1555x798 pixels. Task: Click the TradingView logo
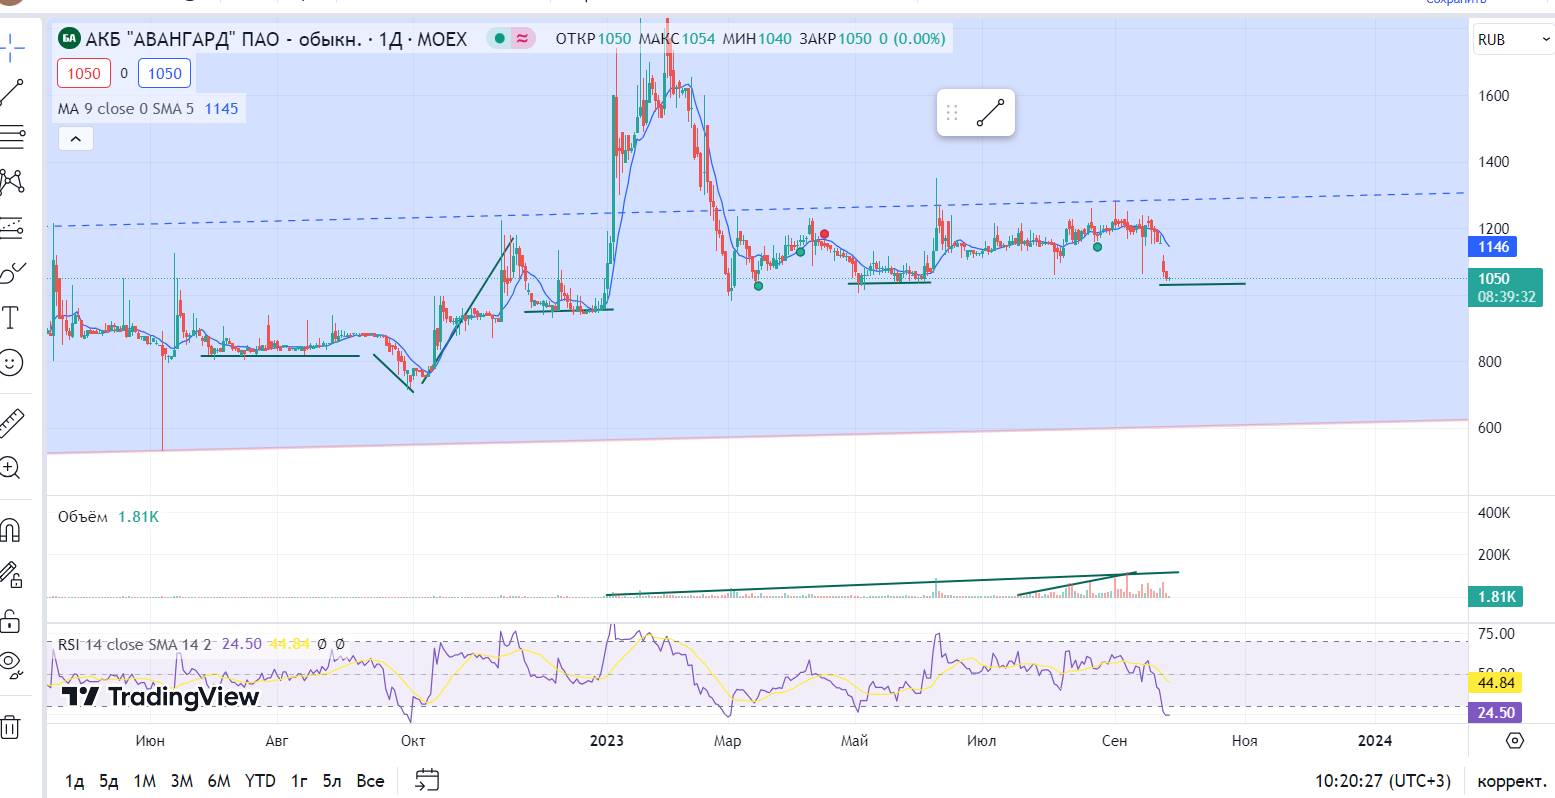tap(161, 696)
